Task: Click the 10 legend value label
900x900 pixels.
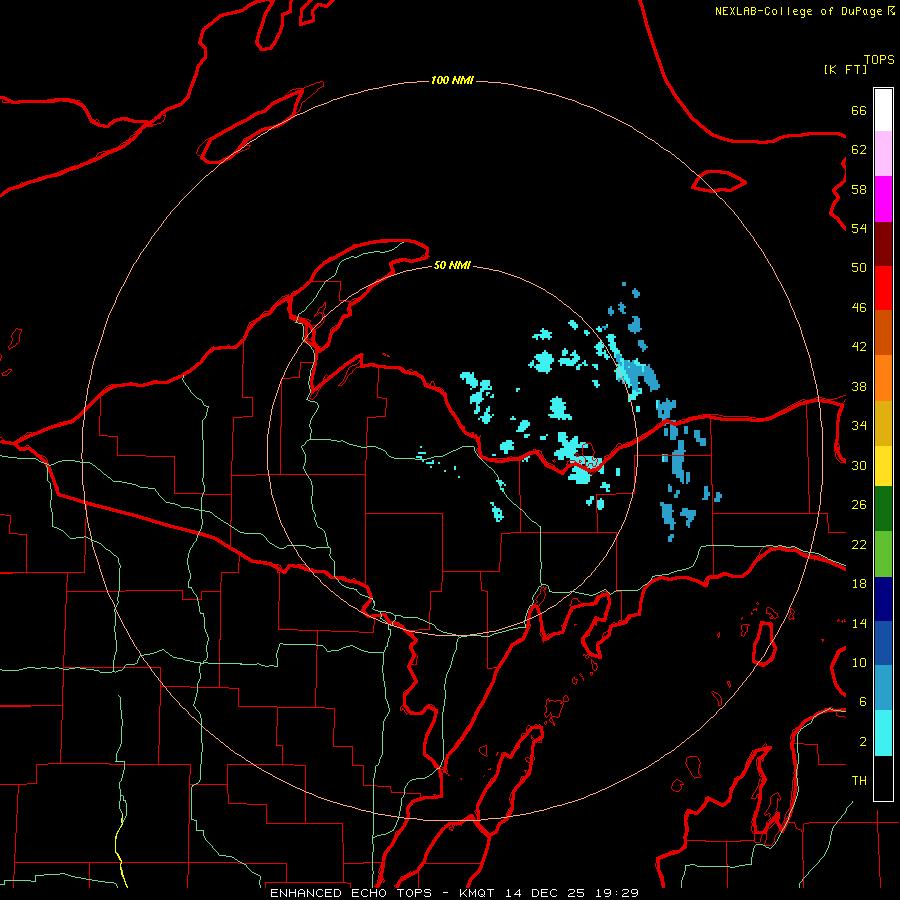Action: 859,663
